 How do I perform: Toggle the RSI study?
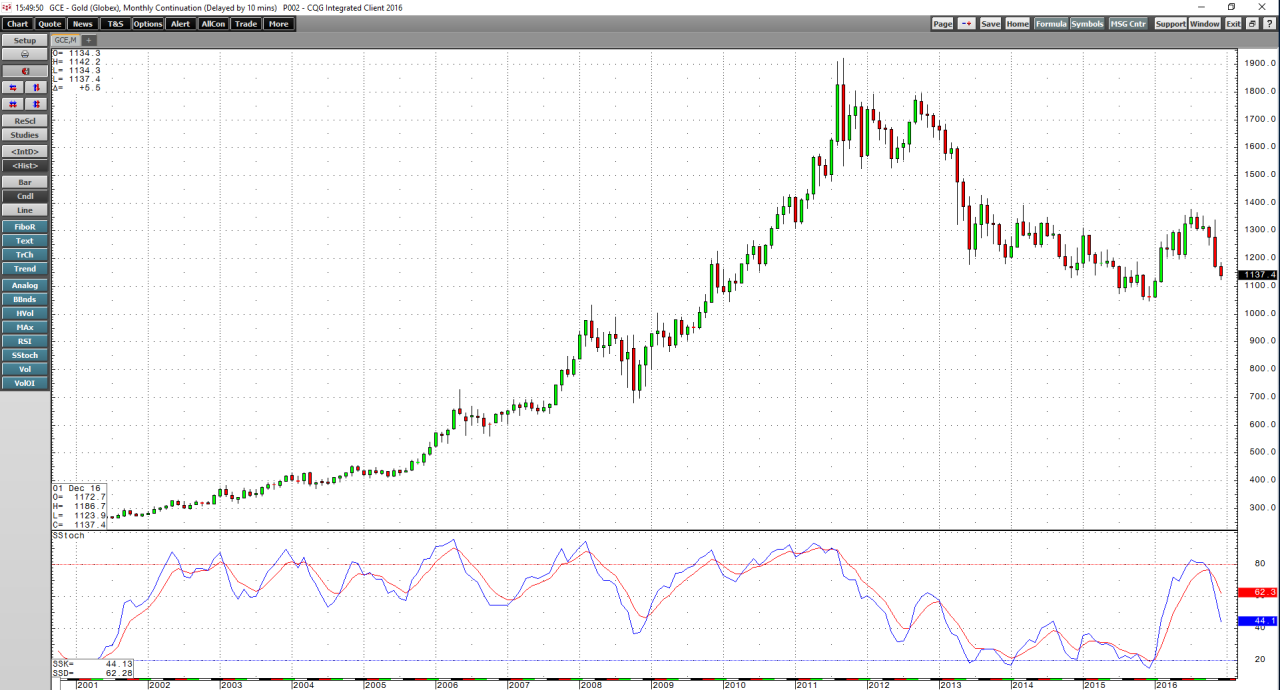[x=25, y=341]
